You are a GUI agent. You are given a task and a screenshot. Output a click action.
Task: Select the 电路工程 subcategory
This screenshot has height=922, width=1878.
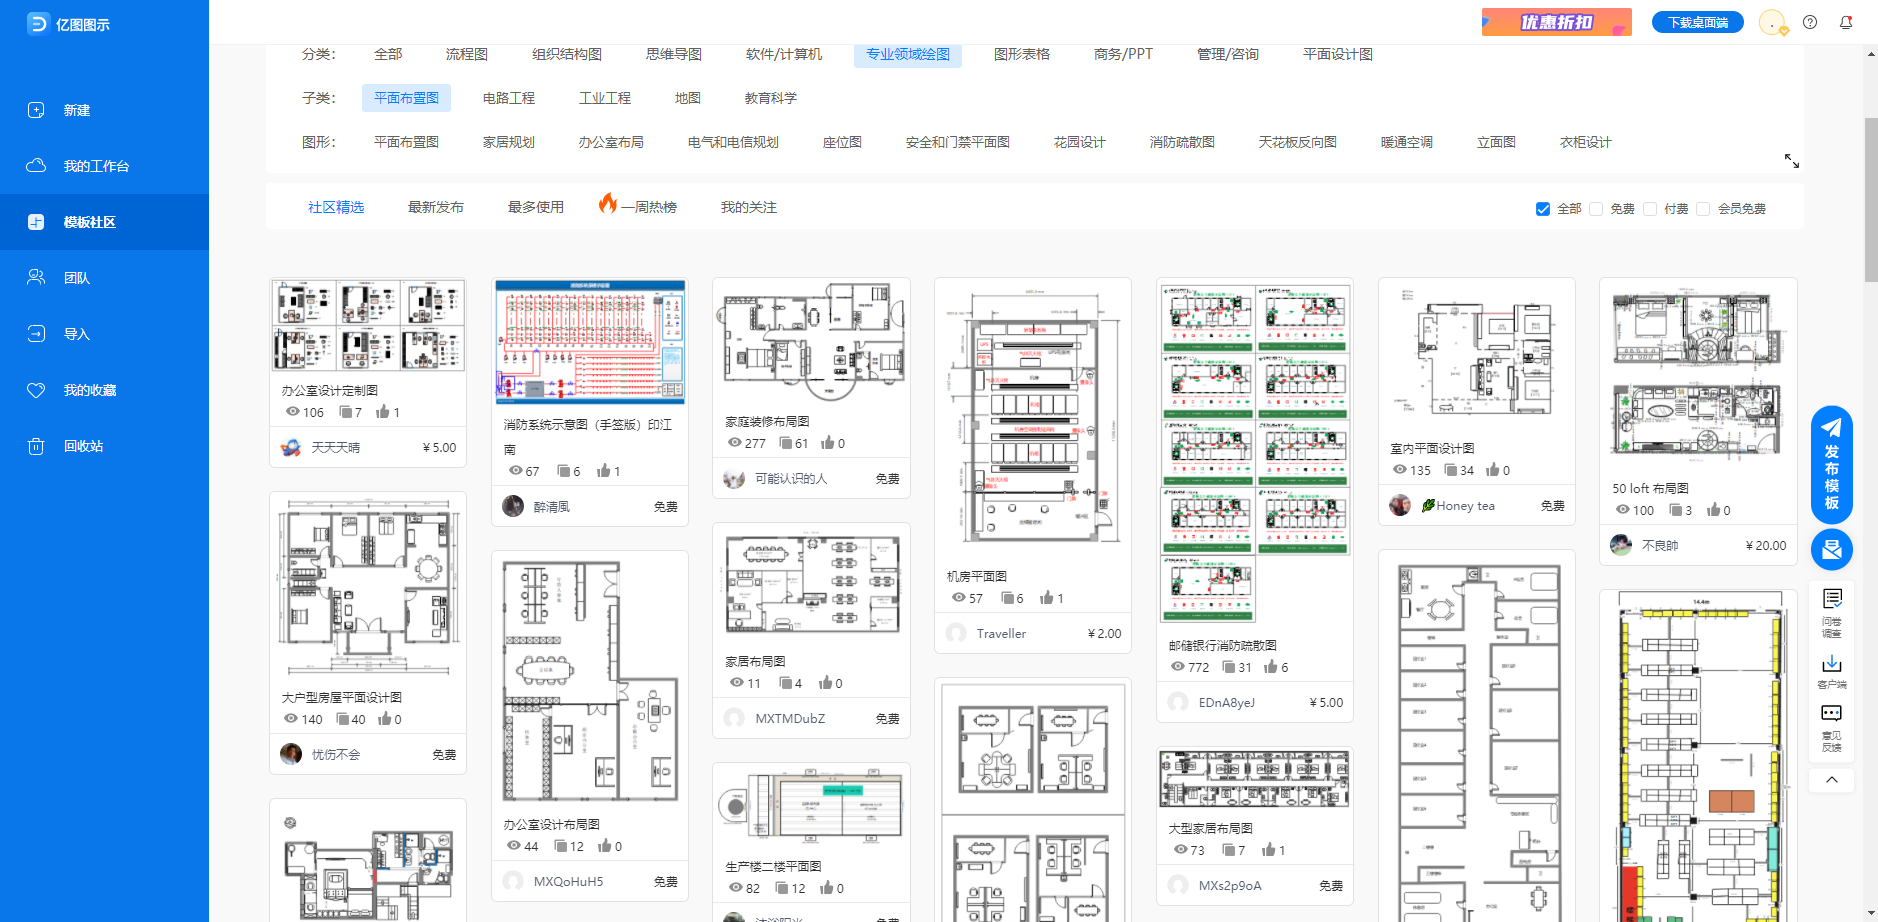509,98
